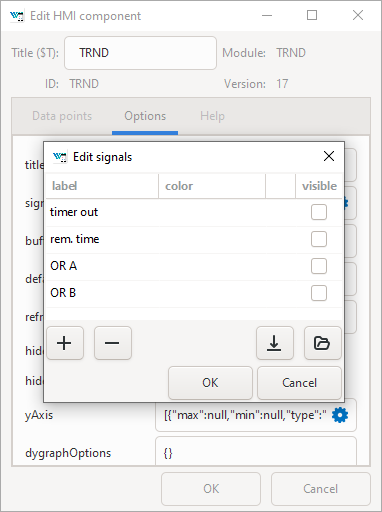Open the Help tab
Viewport: 382px width, 512px height.
pyautogui.click(x=212, y=116)
